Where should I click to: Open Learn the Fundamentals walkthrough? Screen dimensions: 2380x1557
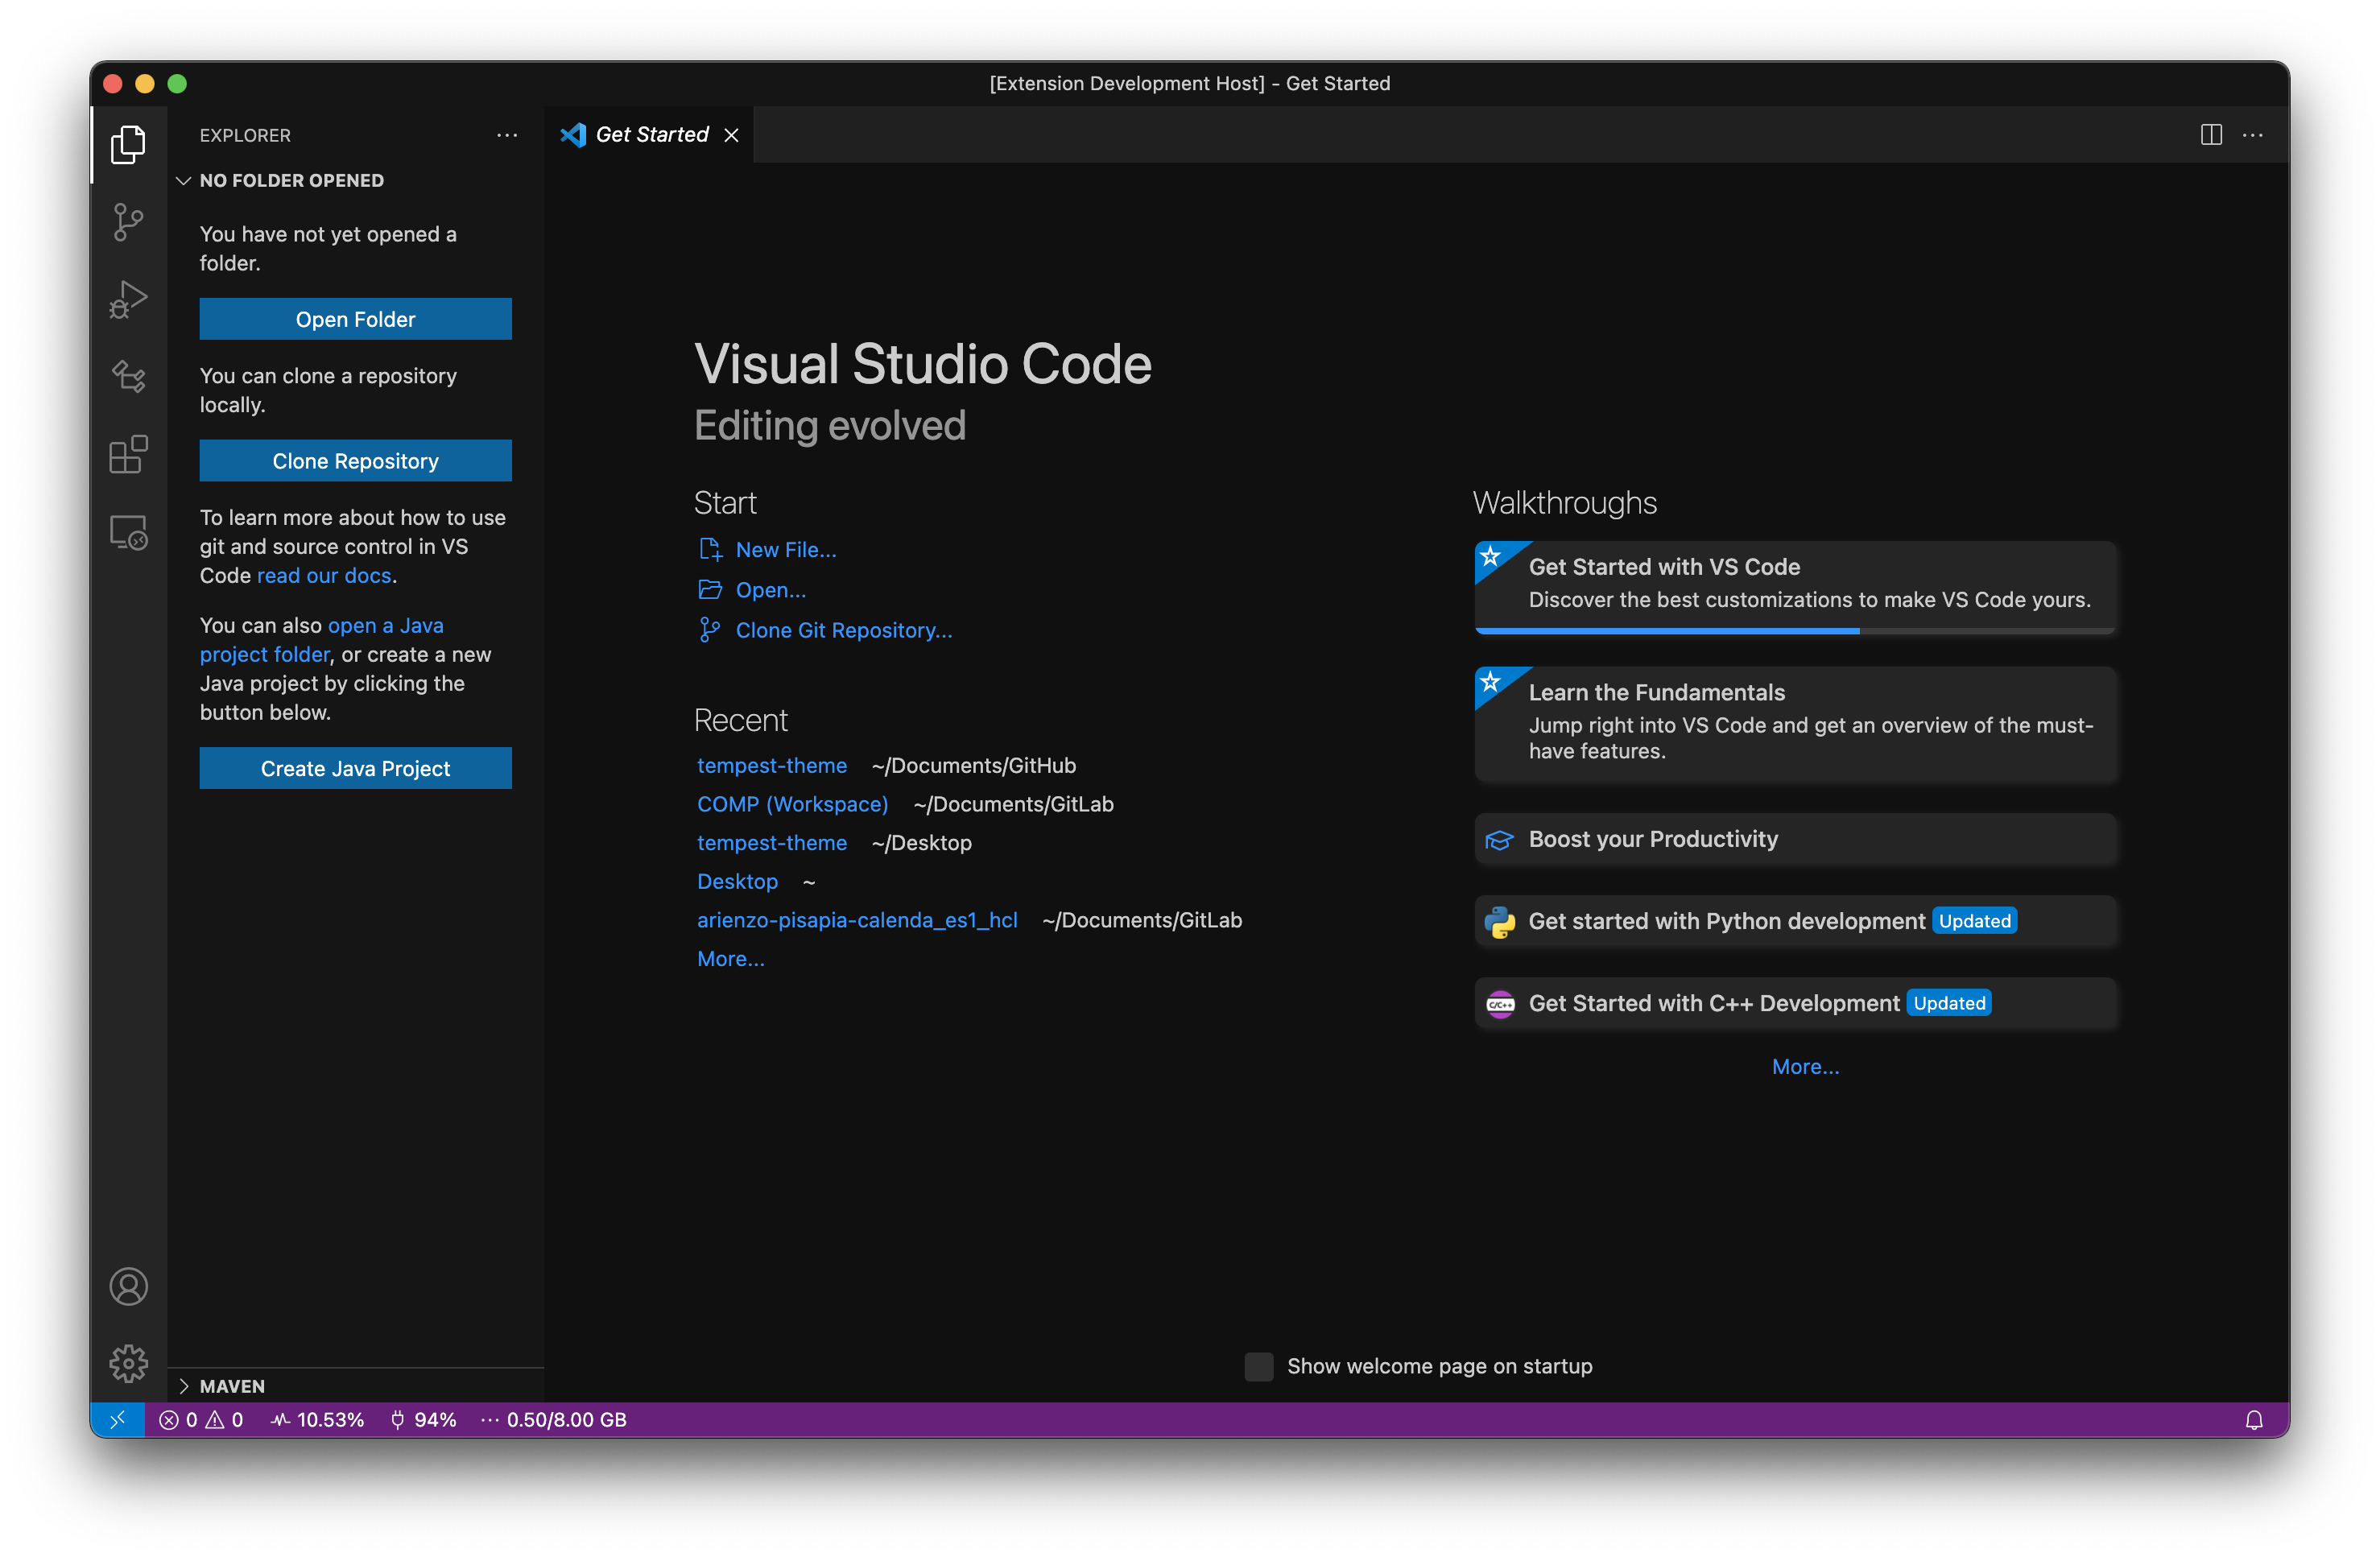(1795, 724)
